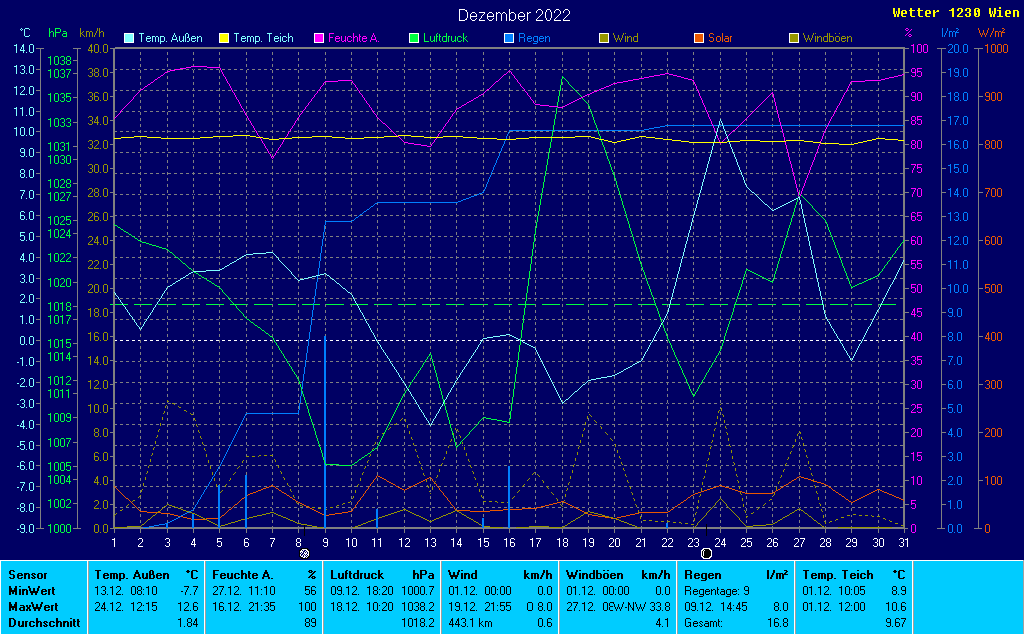
Task: Select the 'Temp. Außen' legend label
Action: point(170,39)
